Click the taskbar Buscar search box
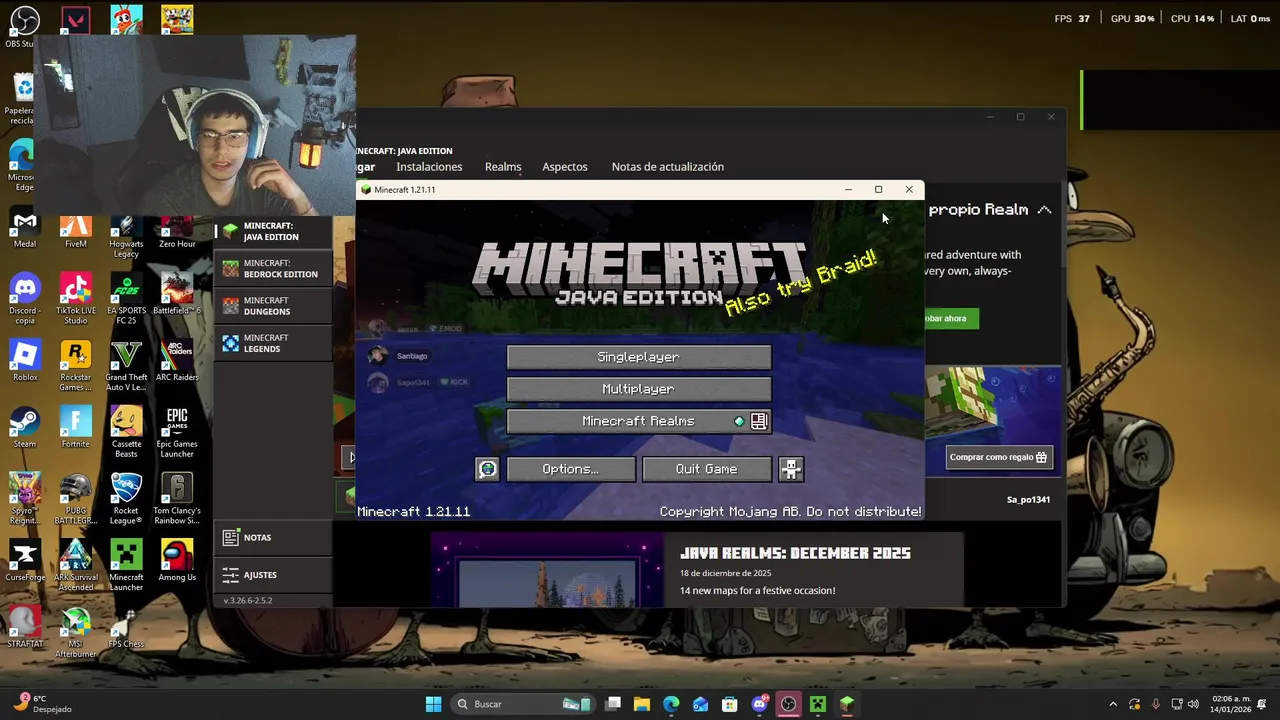Screen dimensions: 1280x720 [x=521, y=704]
